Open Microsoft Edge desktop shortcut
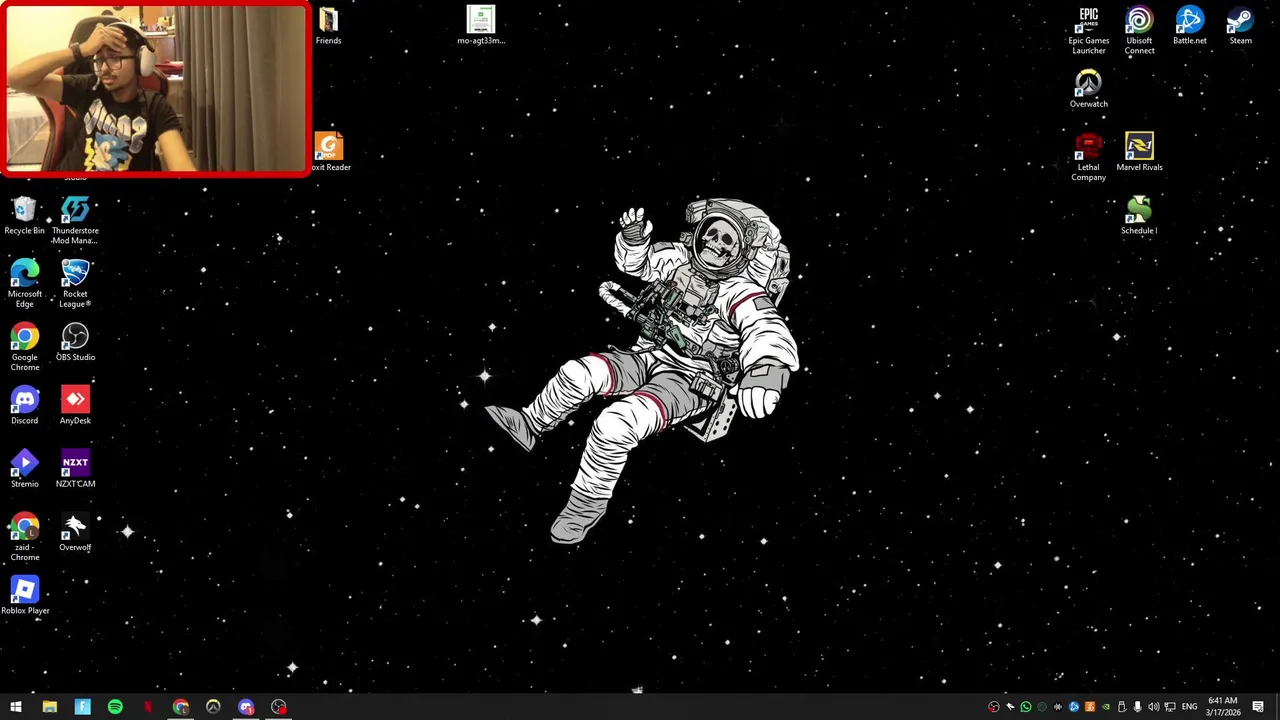 click(25, 284)
